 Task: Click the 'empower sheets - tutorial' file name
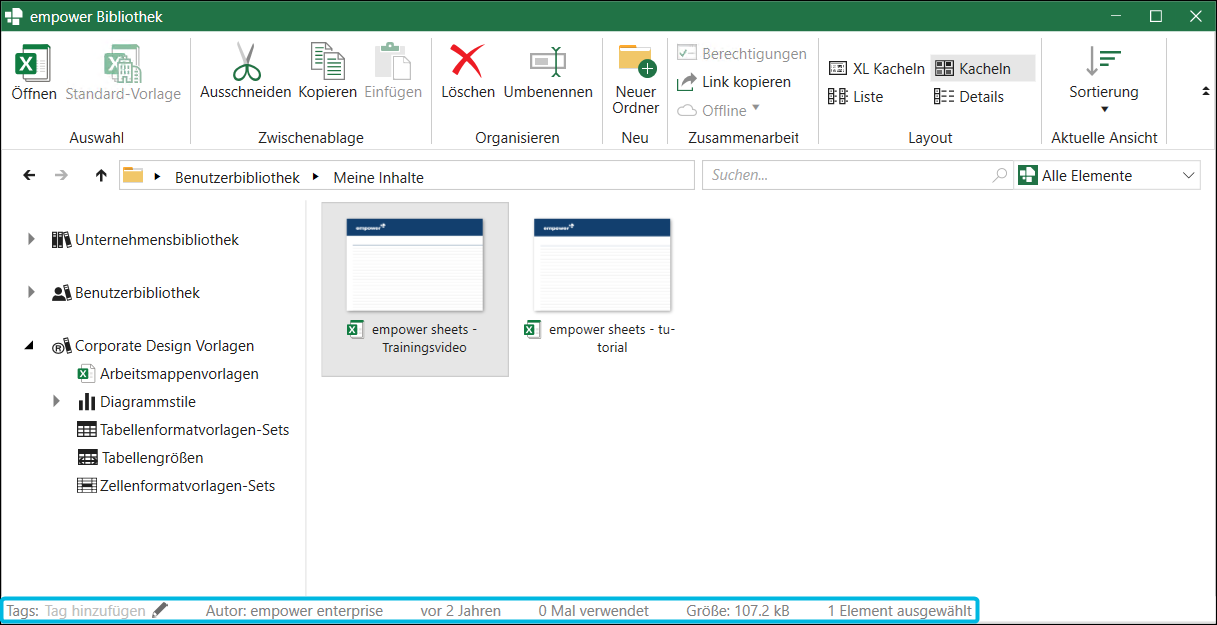[x=612, y=338]
